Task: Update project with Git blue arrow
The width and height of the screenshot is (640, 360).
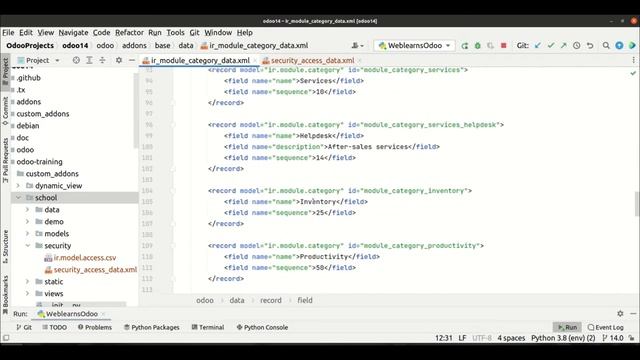Action: pos(538,46)
